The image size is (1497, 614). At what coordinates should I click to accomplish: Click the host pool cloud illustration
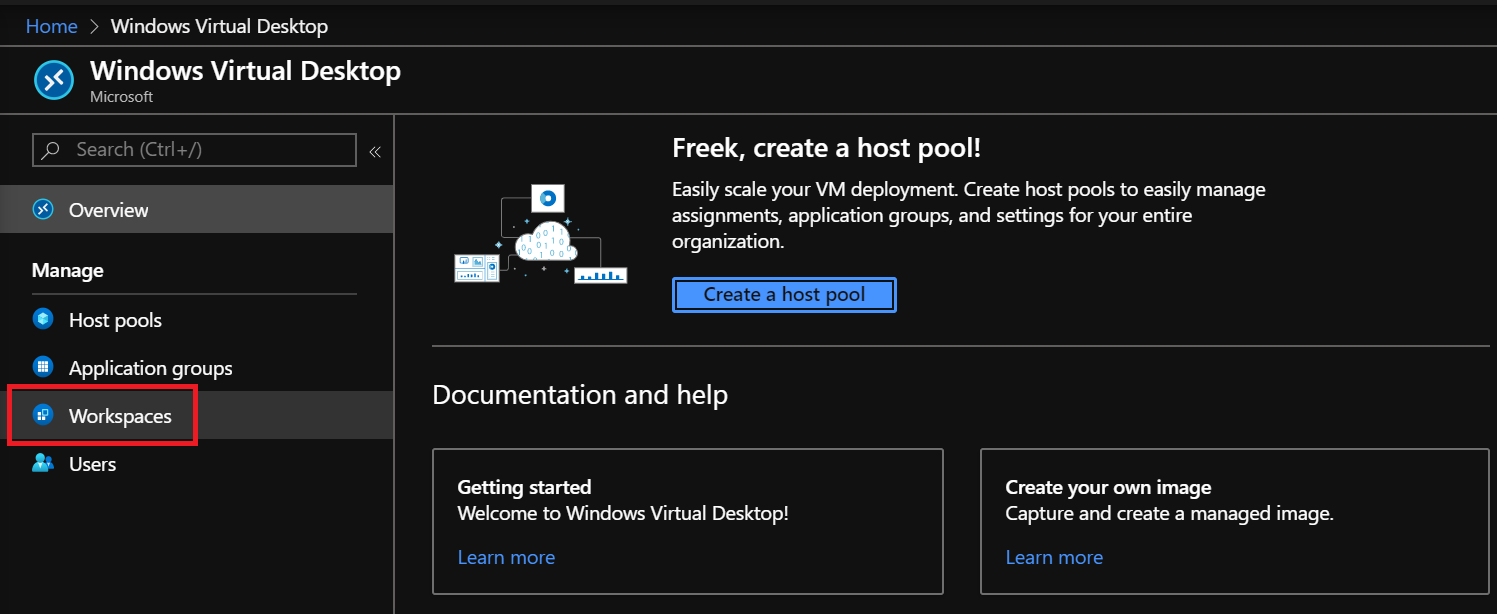point(540,235)
